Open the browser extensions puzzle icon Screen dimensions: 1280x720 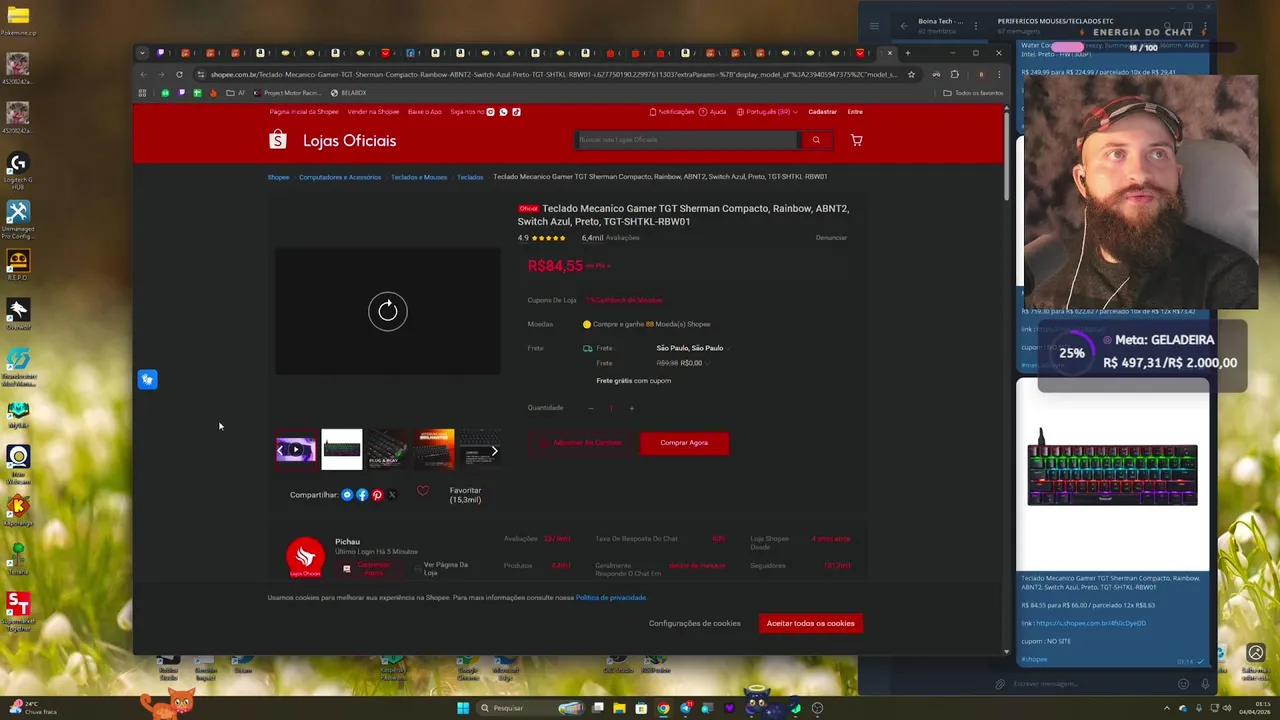click(x=954, y=74)
